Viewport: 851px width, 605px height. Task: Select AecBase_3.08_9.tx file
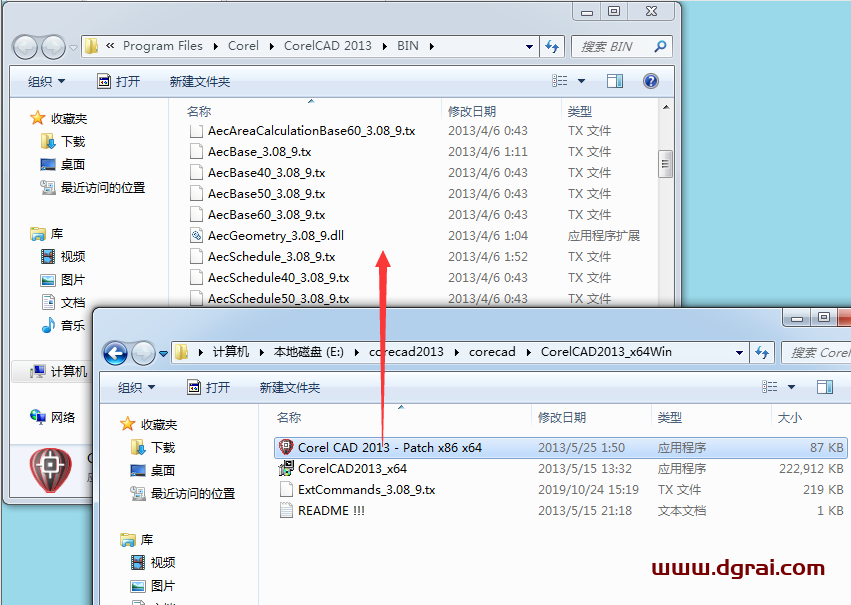pos(259,152)
